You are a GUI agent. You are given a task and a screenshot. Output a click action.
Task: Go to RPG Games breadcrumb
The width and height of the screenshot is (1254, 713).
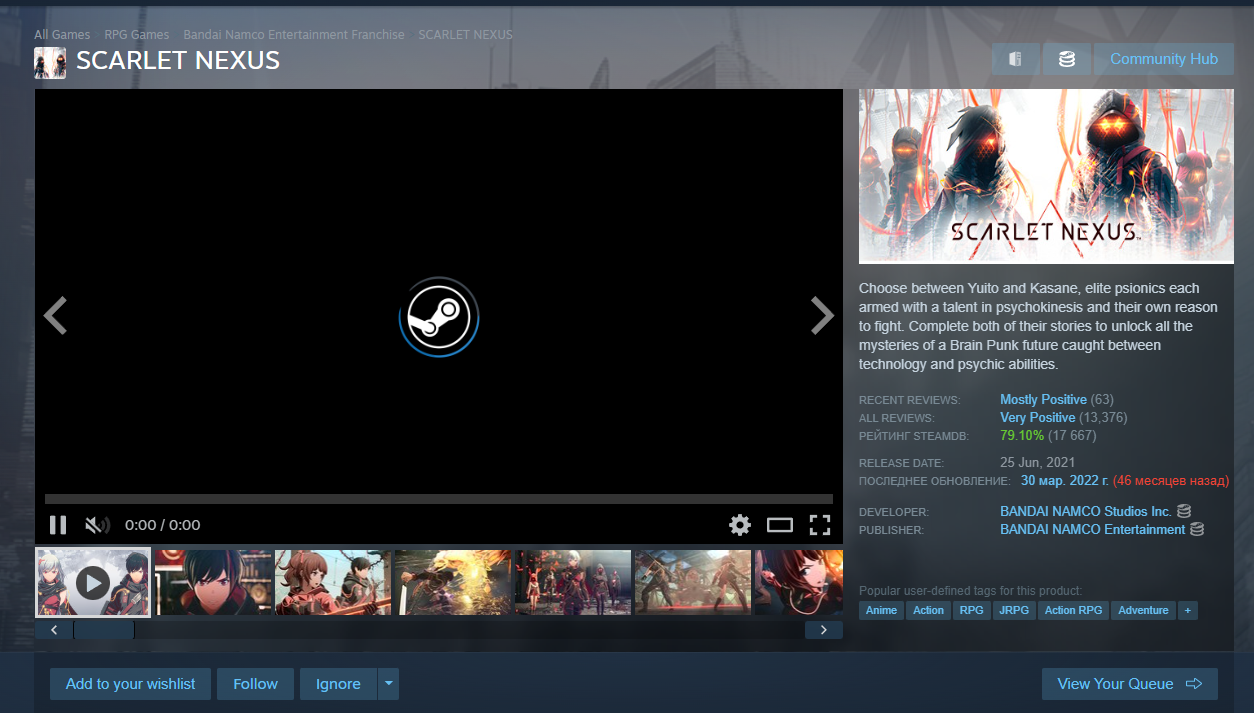(x=137, y=34)
